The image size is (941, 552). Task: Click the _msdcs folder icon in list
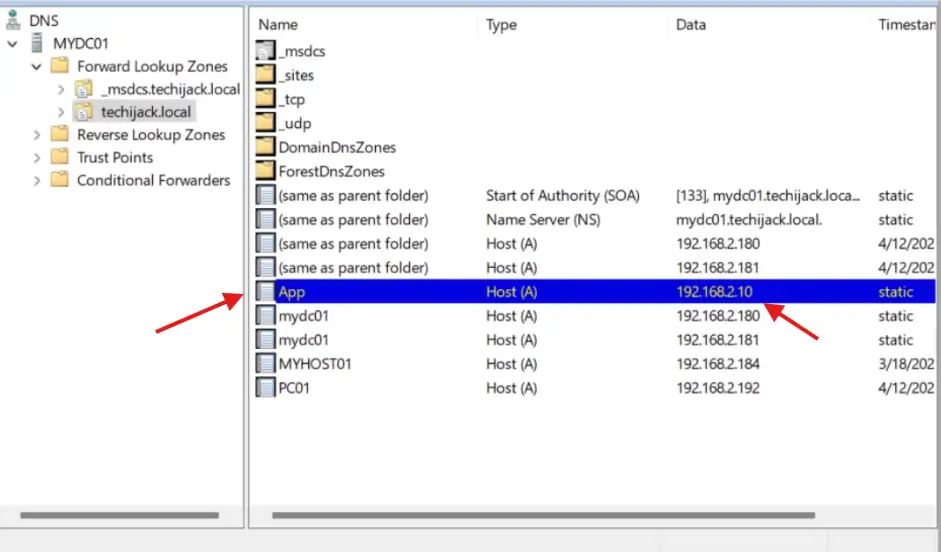tap(265, 51)
